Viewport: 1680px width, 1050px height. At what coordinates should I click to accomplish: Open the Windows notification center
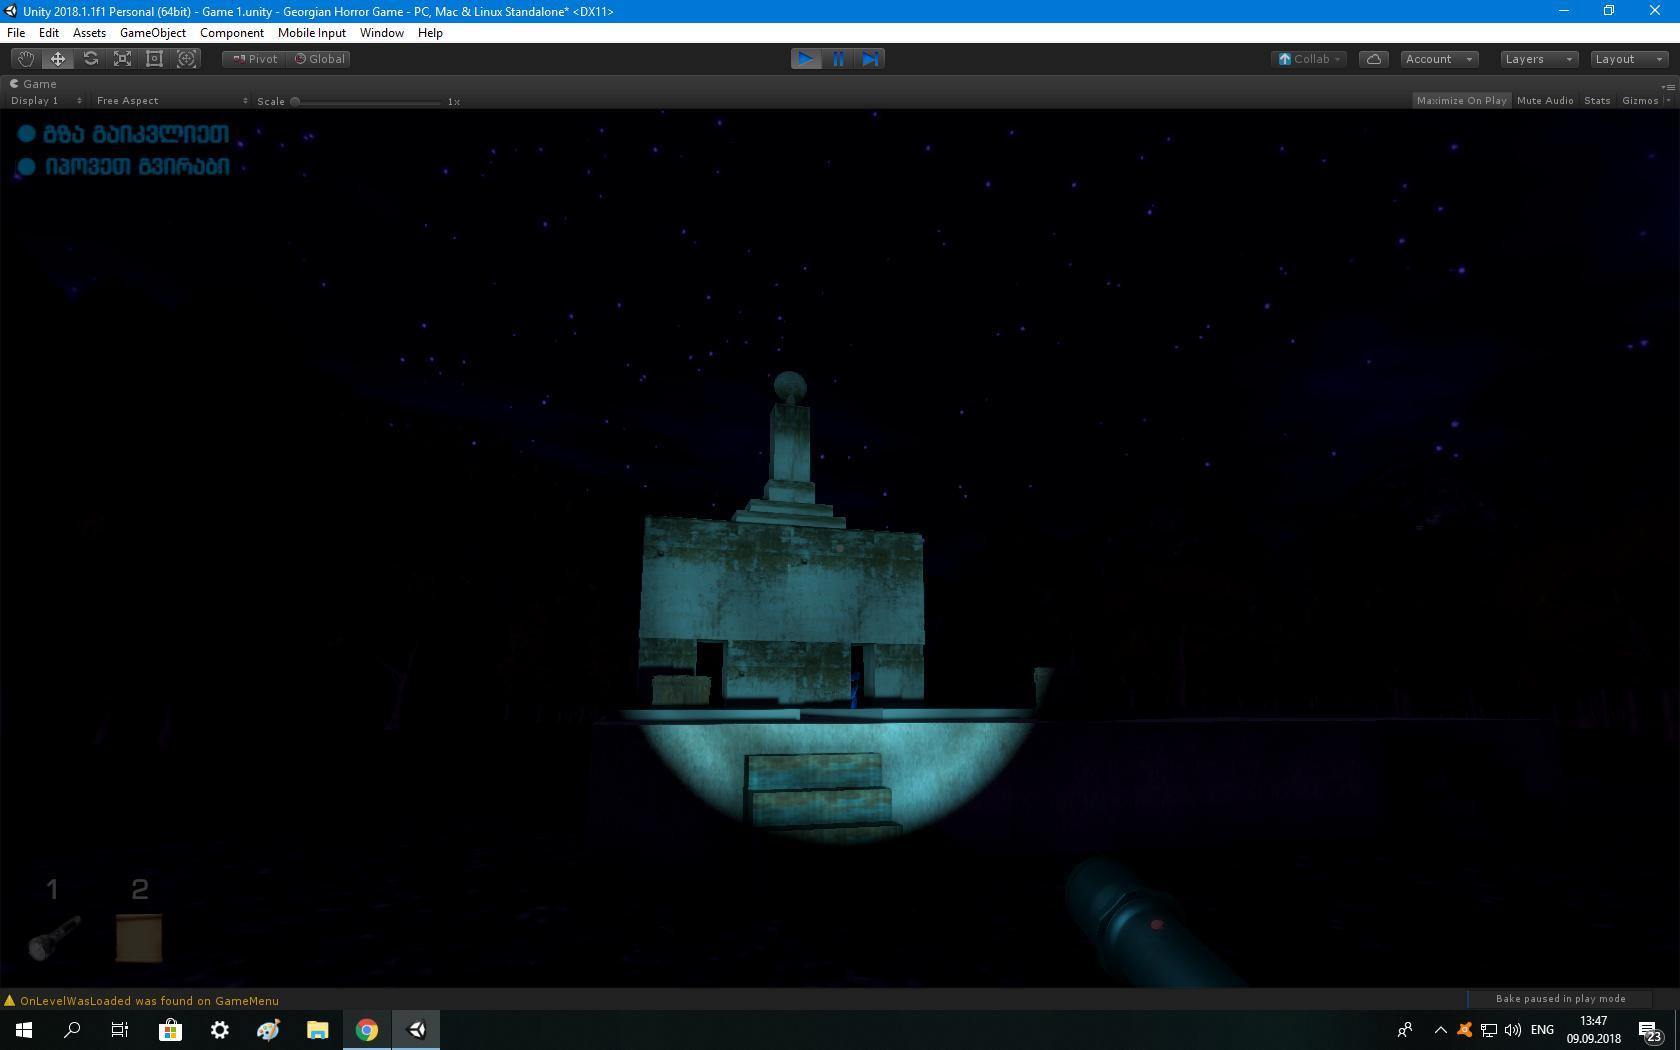[x=1650, y=1030]
